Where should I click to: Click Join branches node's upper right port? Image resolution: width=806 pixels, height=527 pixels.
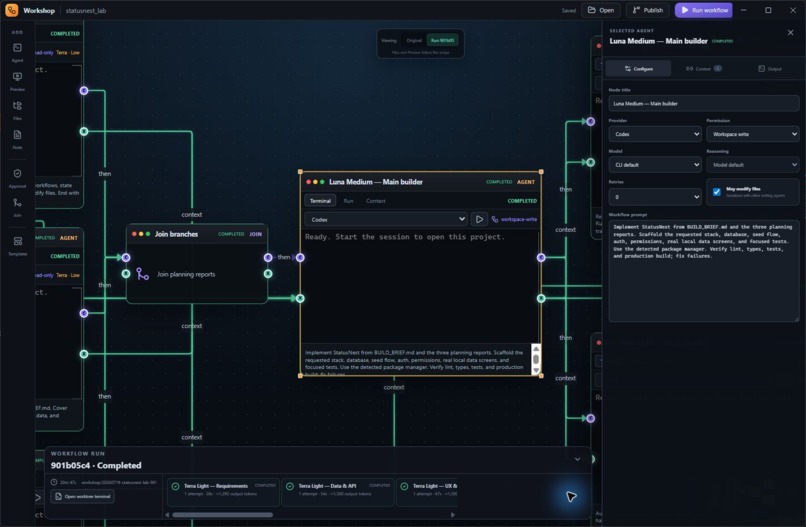(268, 258)
